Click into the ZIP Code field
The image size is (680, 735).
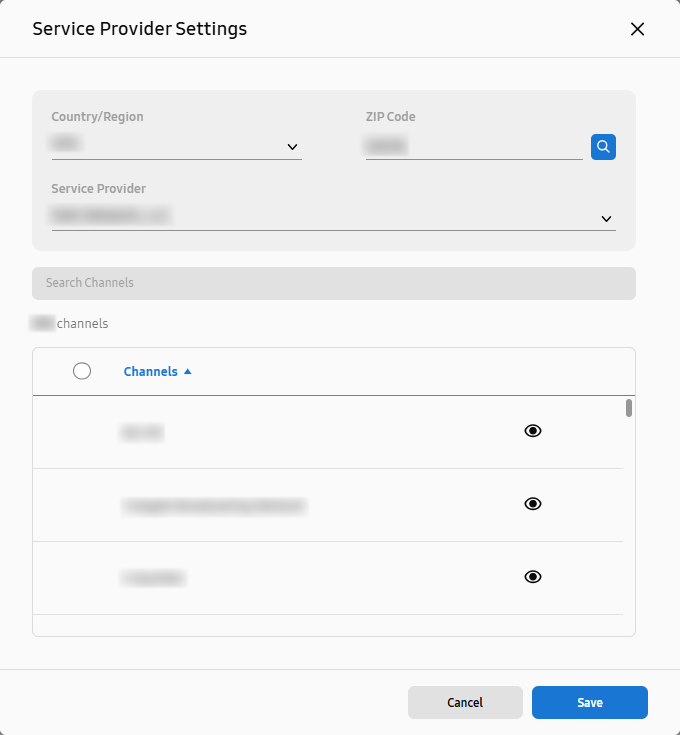click(474, 146)
